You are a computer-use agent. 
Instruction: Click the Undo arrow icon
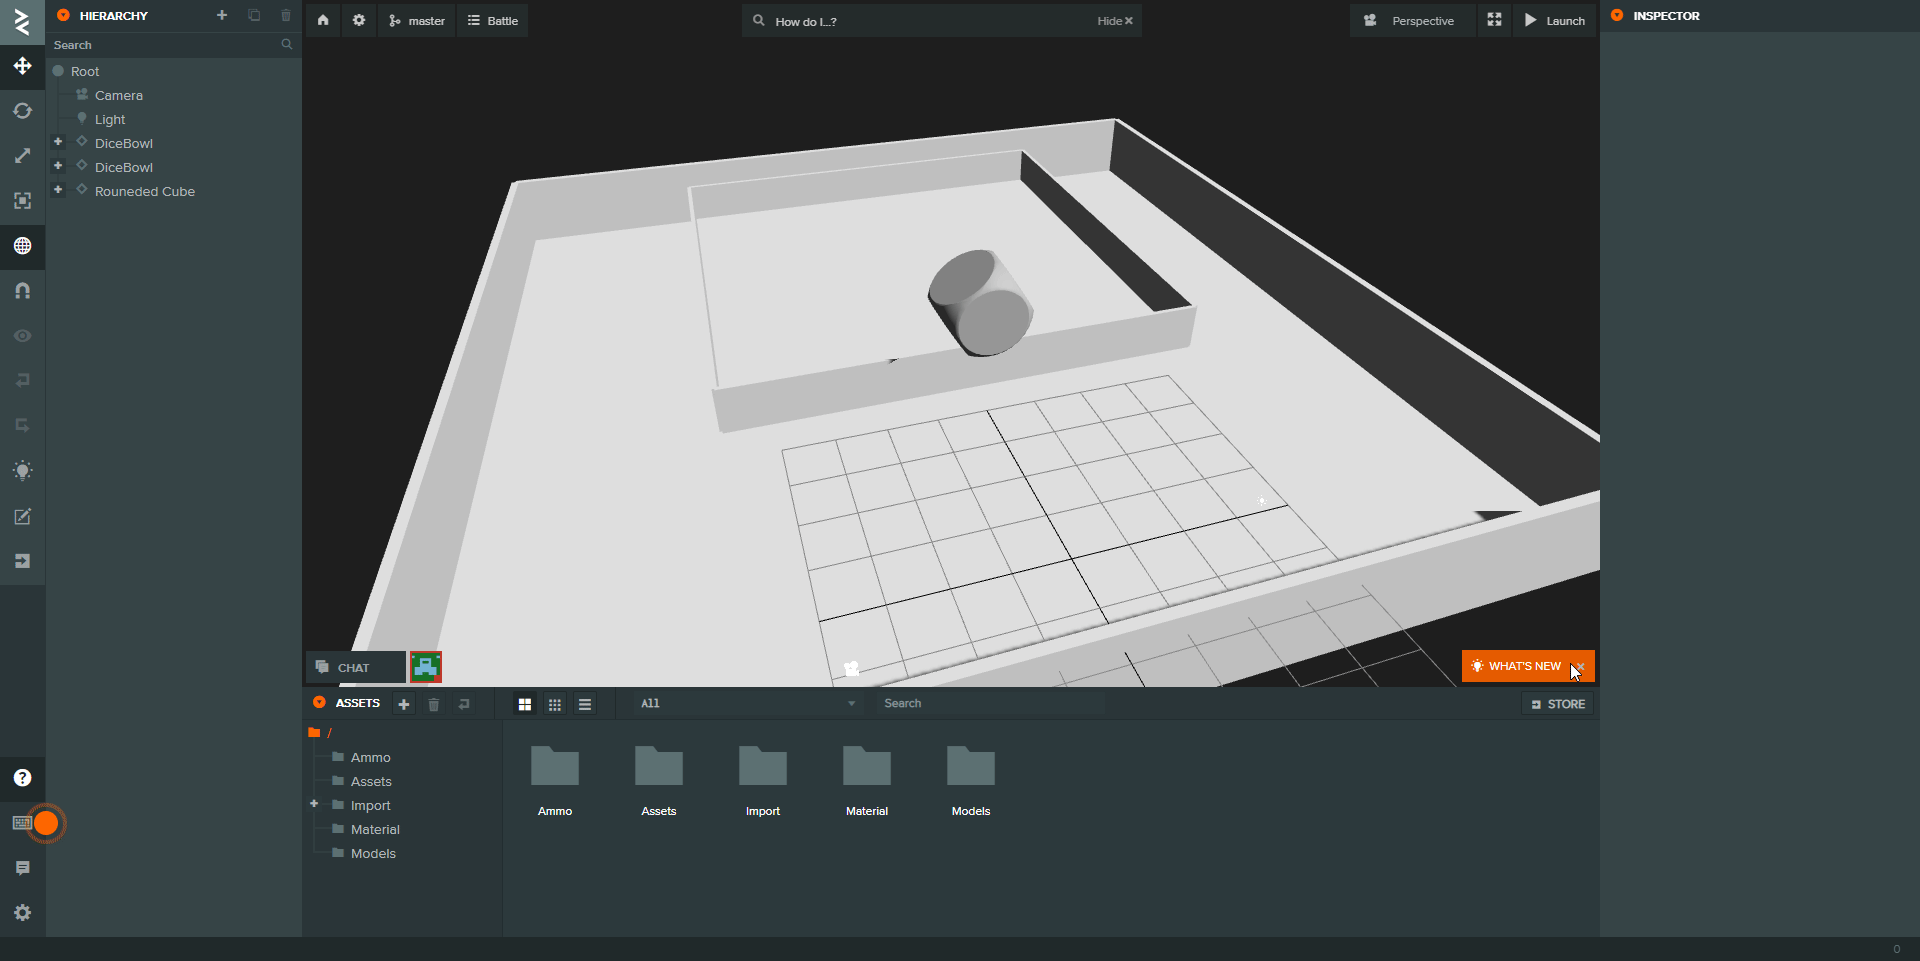22,381
